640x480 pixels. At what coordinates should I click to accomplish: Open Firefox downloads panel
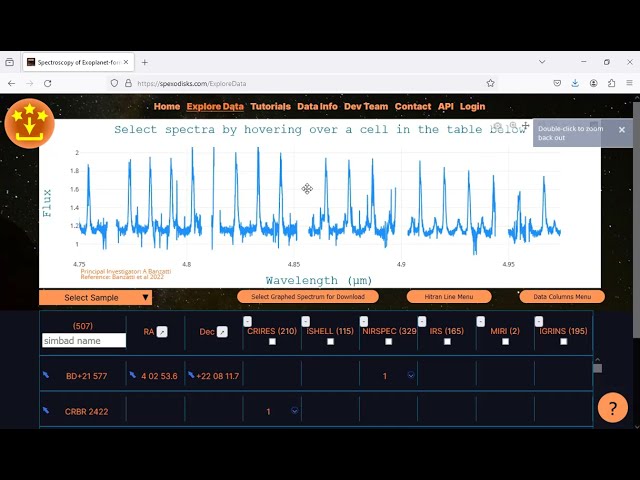tap(575, 83)
